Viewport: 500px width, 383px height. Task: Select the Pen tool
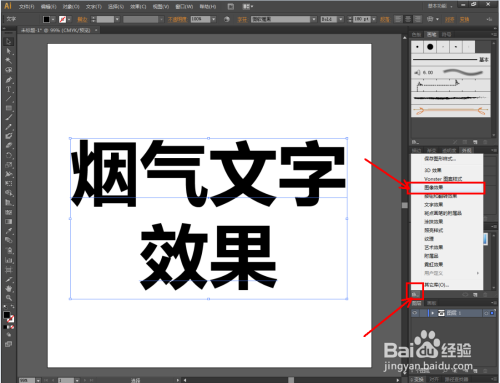pyautogui.click(x=9, y=80)
